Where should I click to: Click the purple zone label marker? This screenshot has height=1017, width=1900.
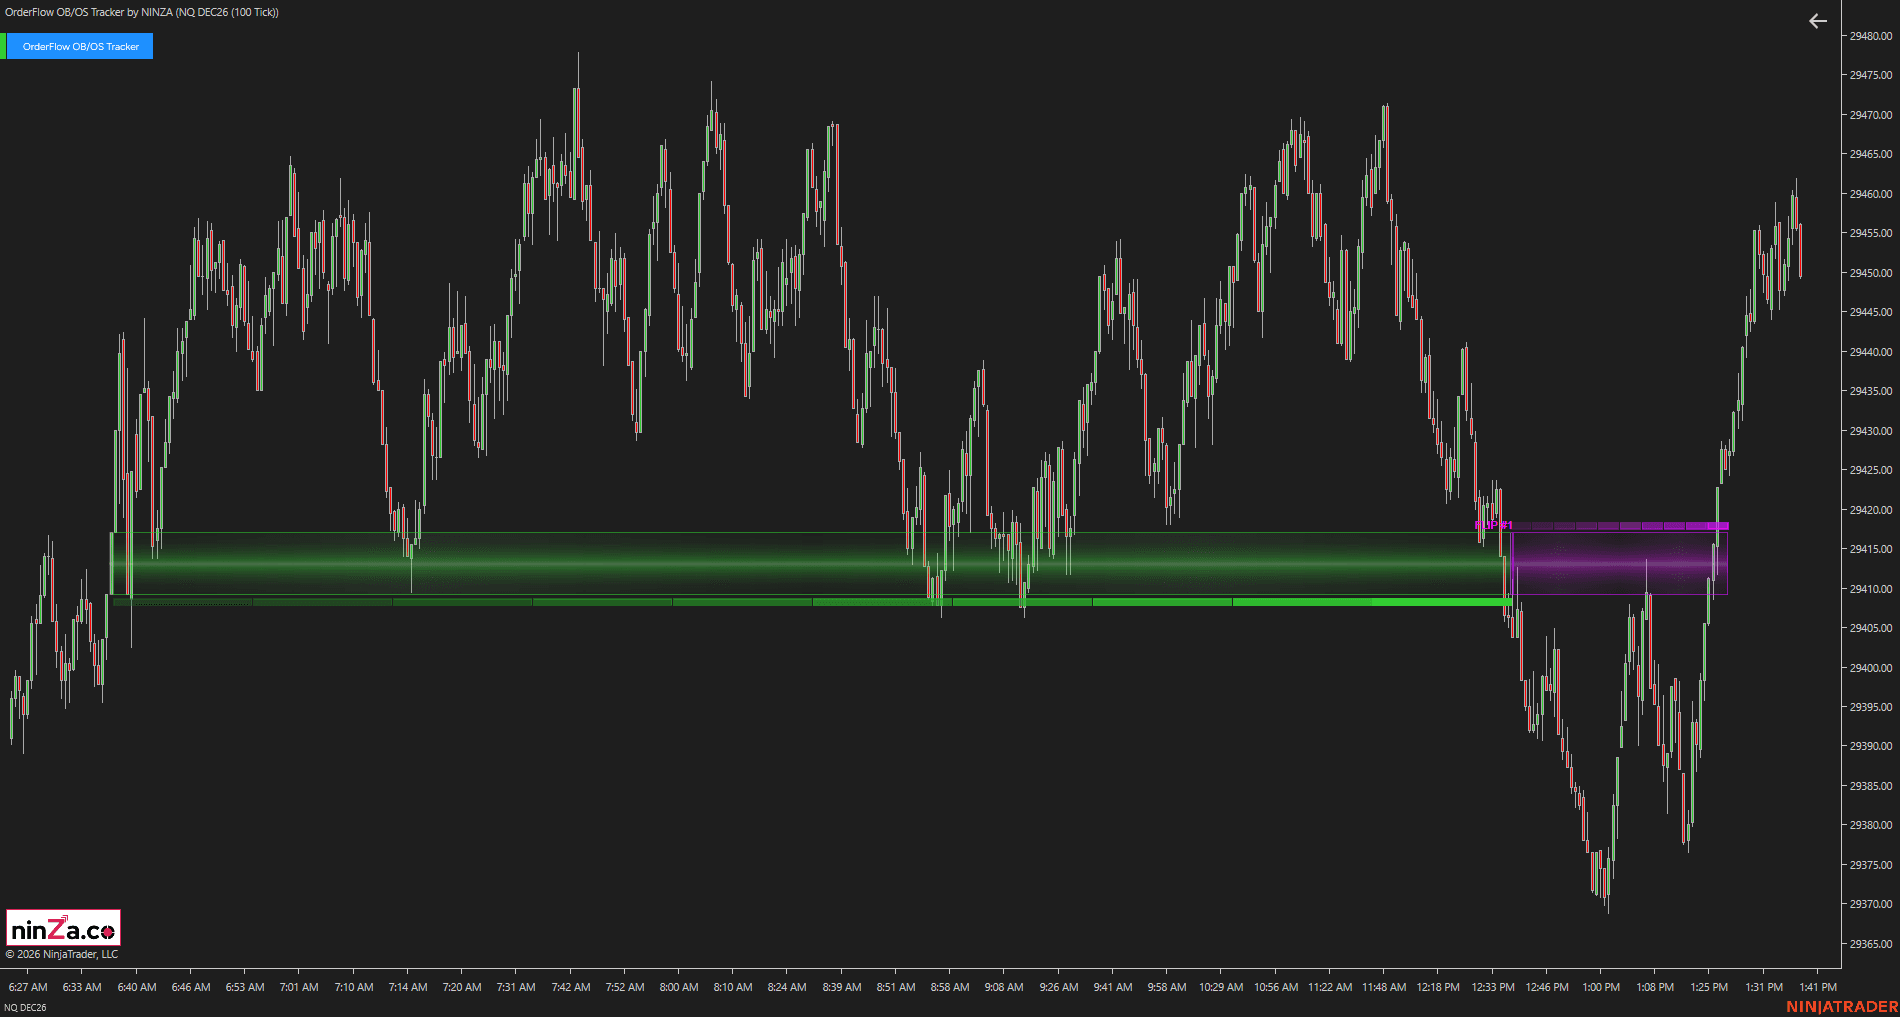tap(1494, 525)
